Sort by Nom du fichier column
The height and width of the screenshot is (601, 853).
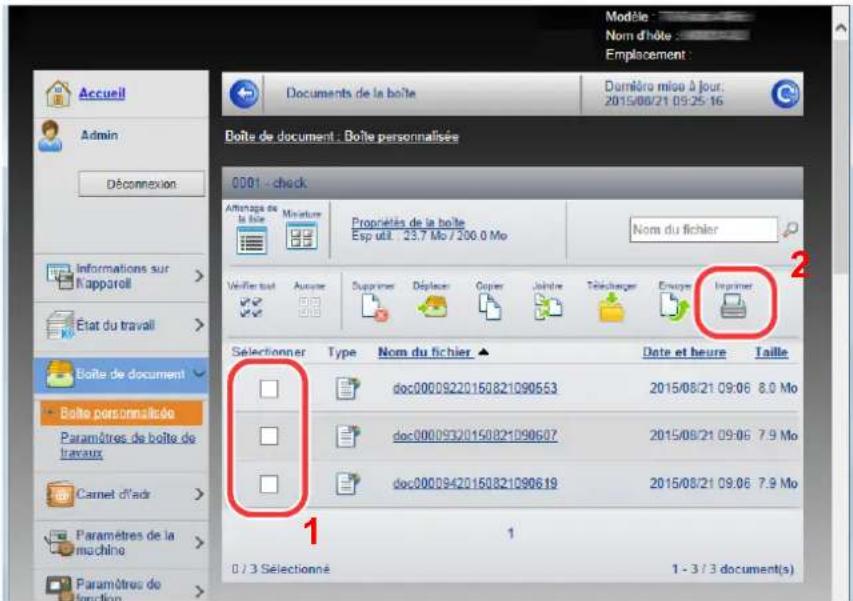[424, 352]
